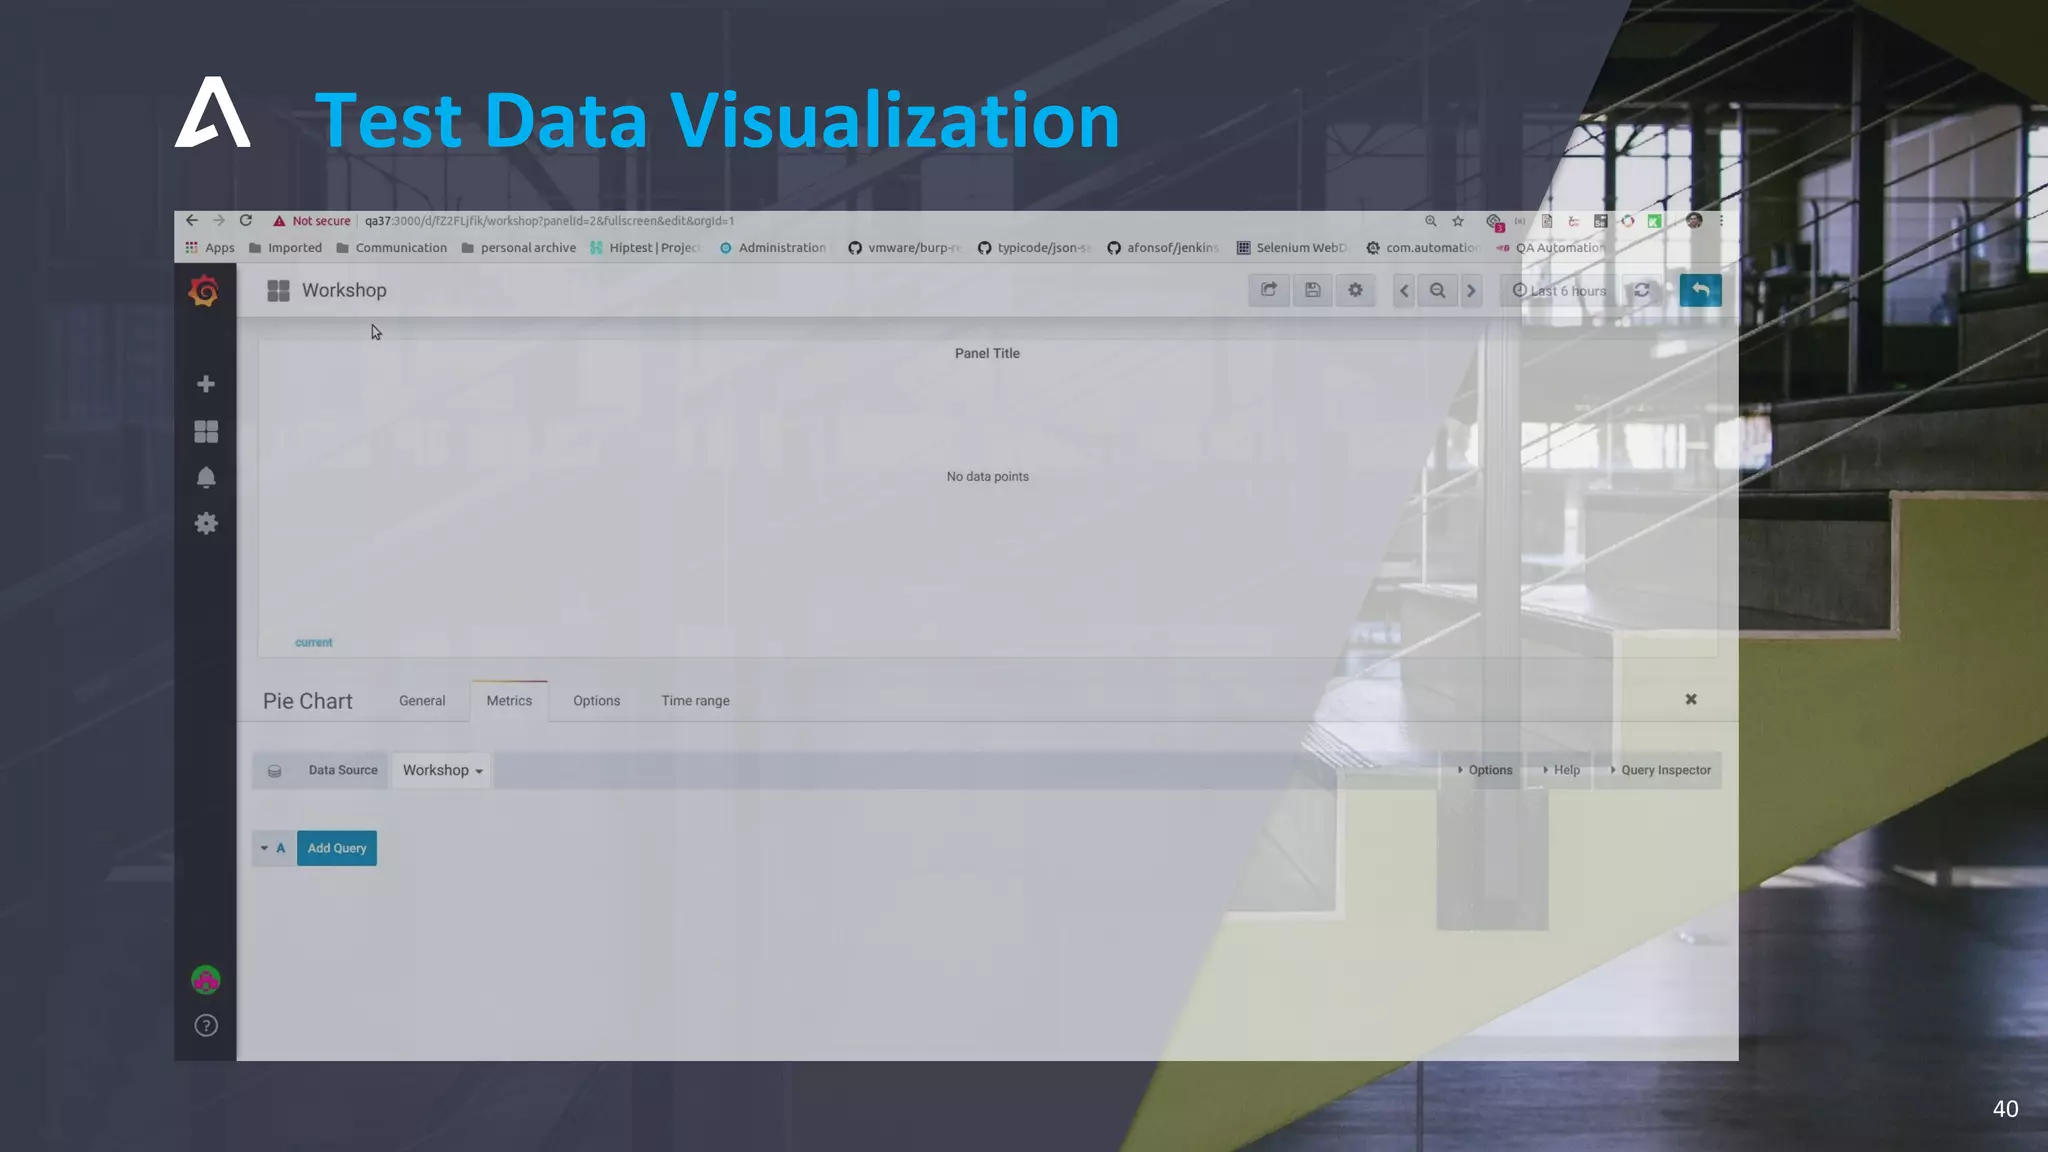The image size is (2048, 1152).
Task: Switch to the Options tab
Action: tap(596, 701)
